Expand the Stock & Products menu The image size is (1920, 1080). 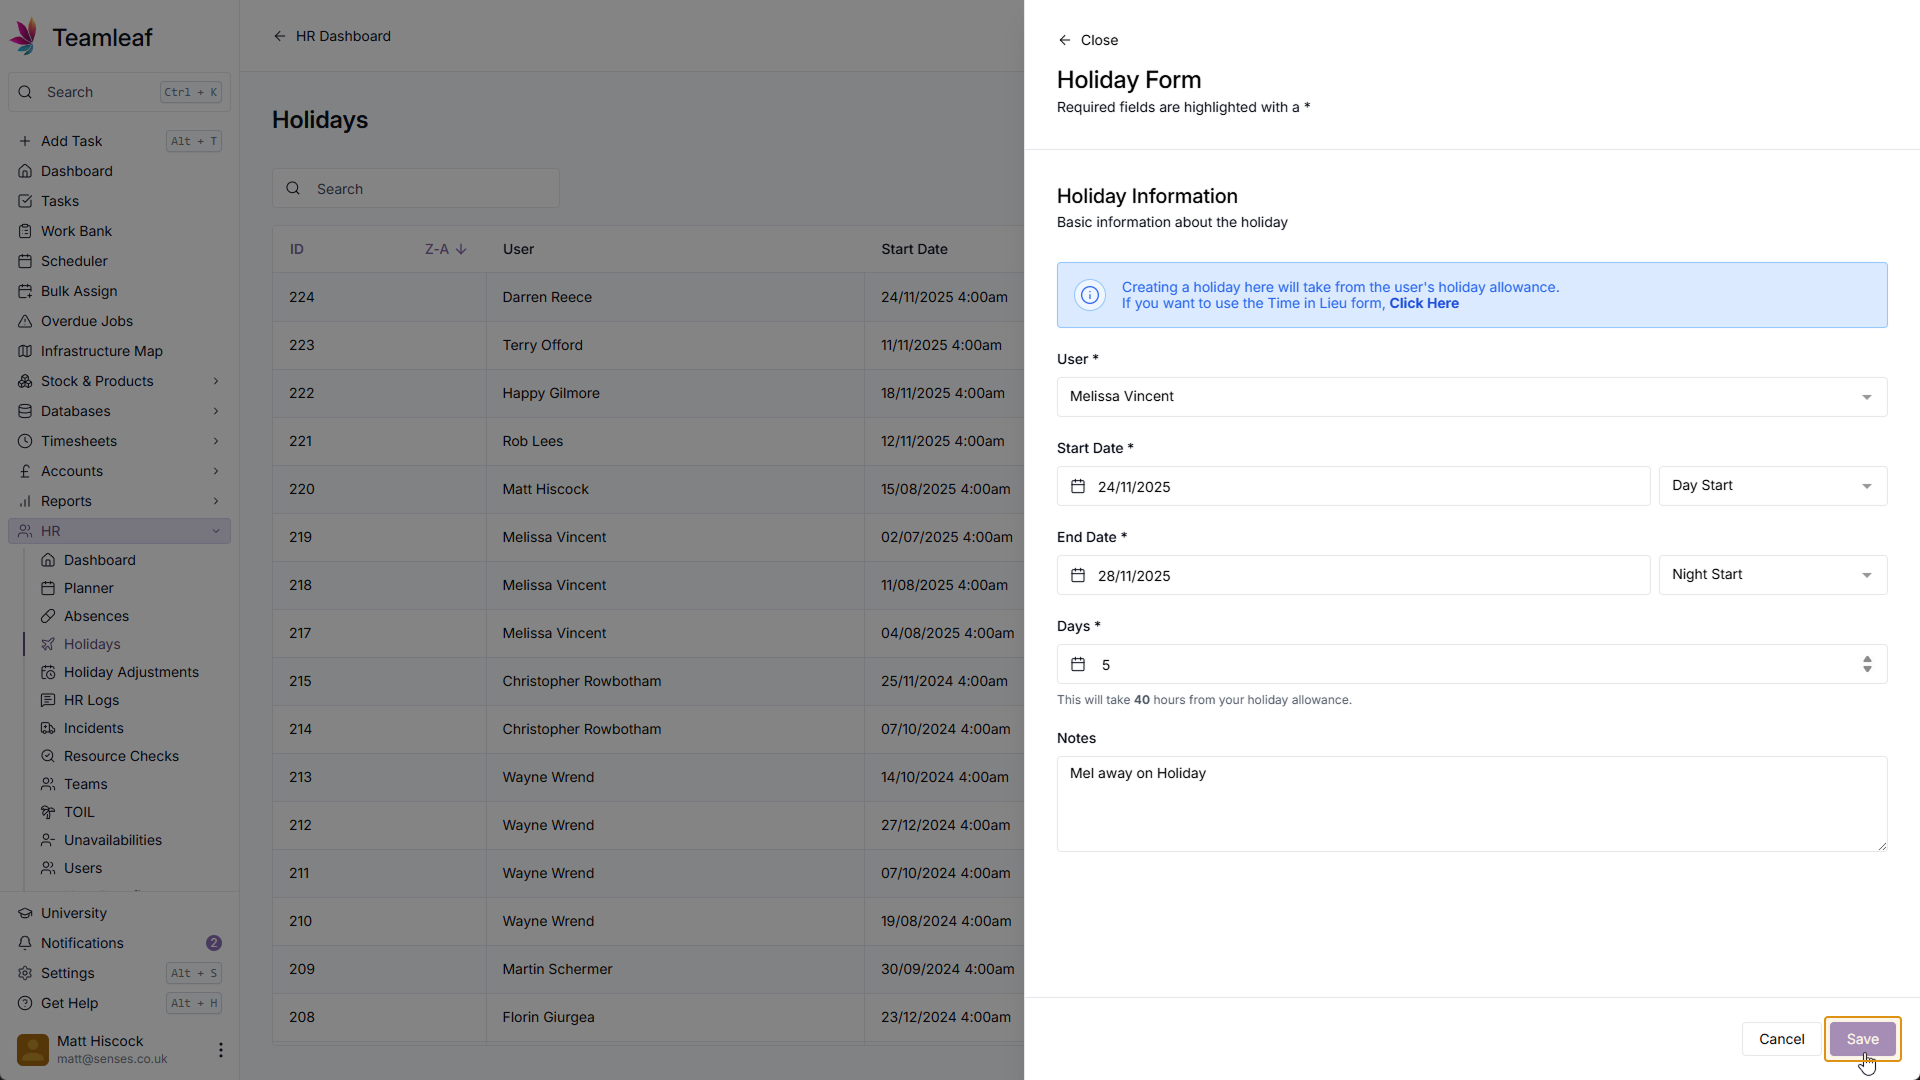(x=215, y=381)
